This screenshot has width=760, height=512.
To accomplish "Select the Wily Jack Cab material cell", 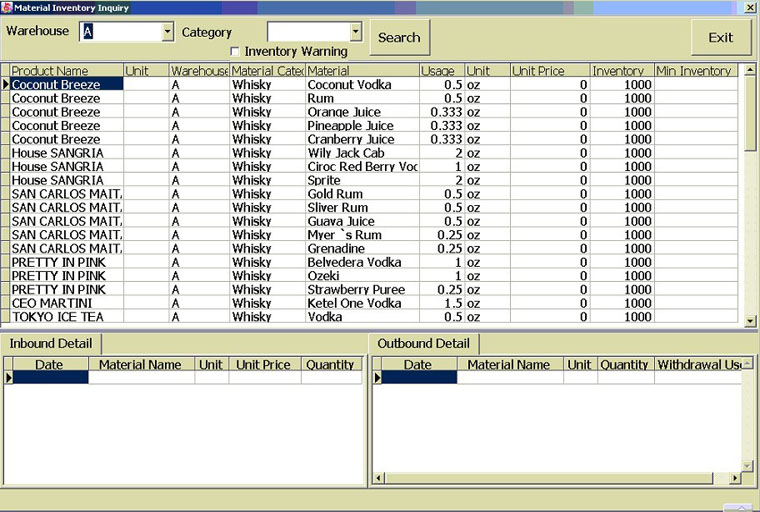I will (x=363, y=153).
